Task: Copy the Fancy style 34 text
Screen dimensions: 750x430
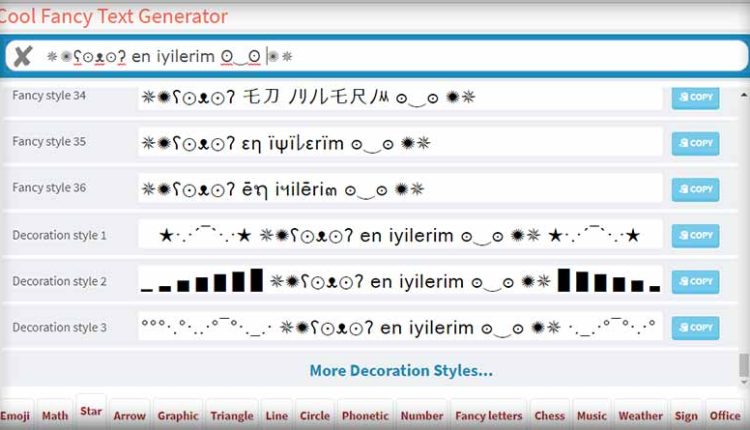Action: click(695, 98)
